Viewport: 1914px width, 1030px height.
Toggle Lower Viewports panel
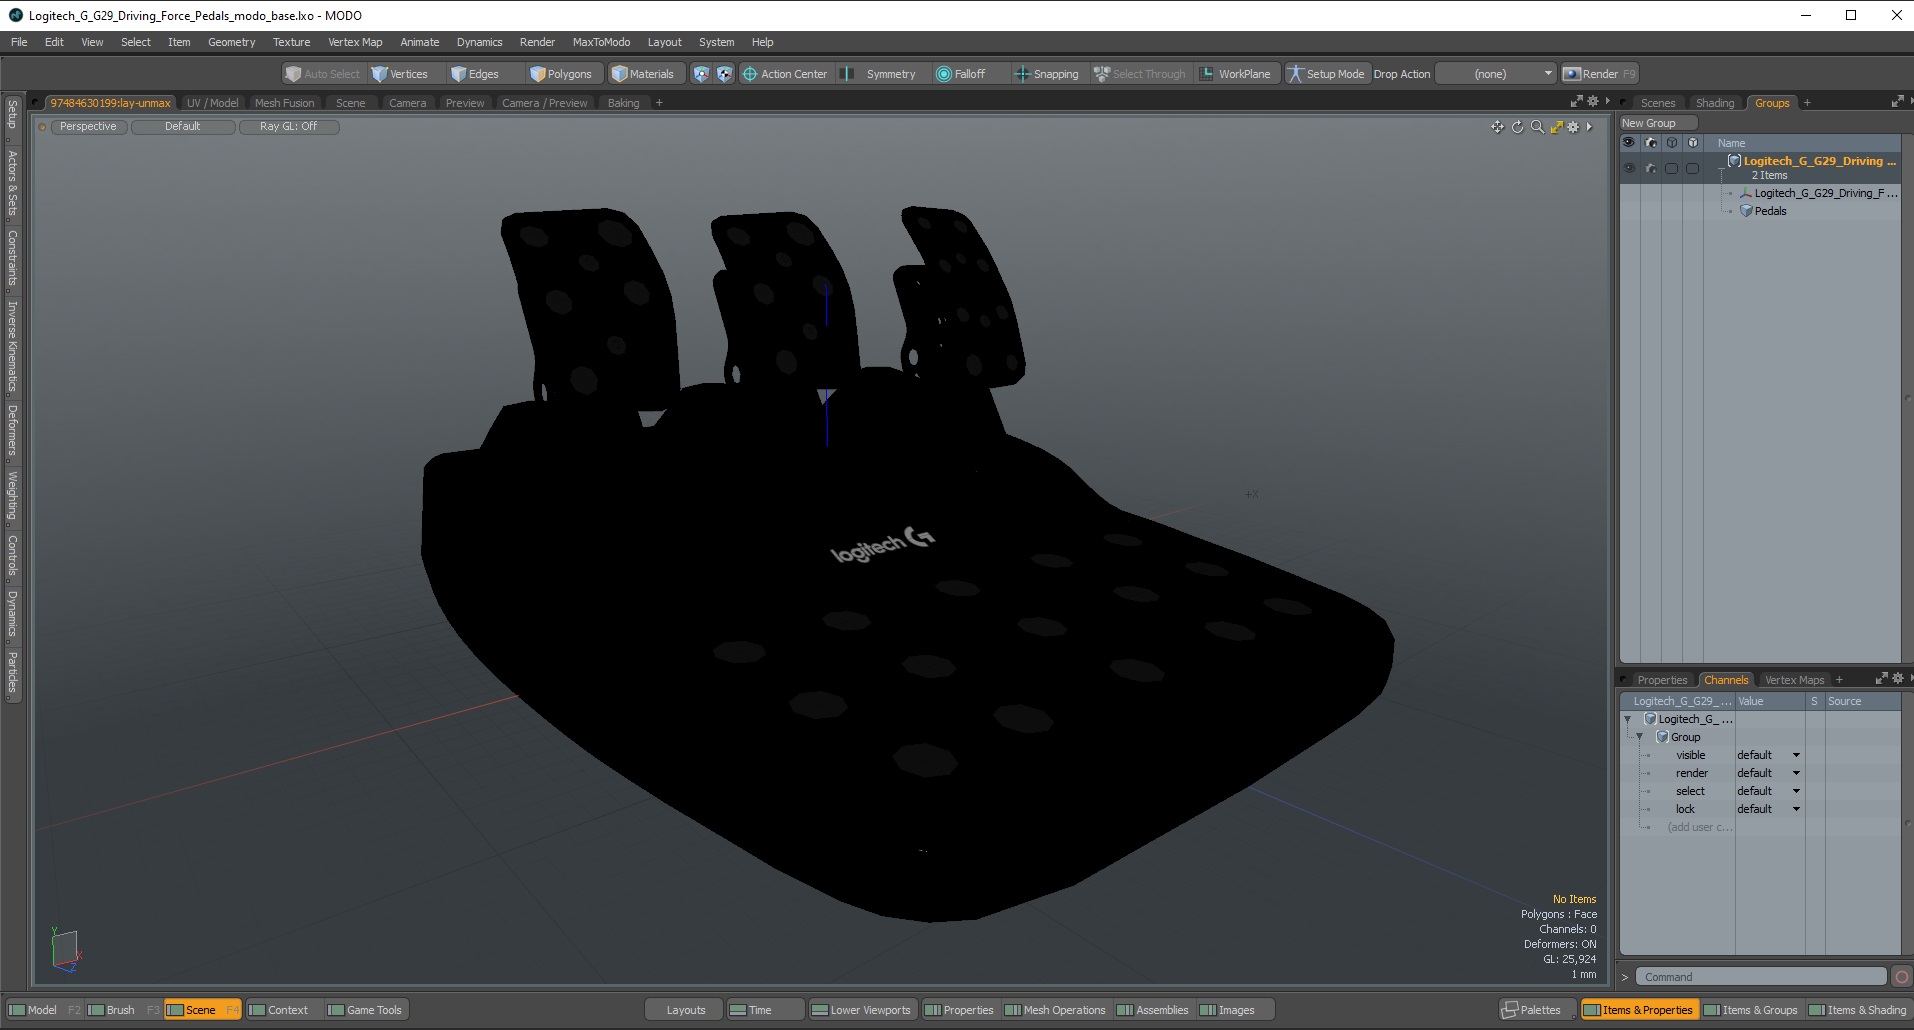pos(861,1010)
